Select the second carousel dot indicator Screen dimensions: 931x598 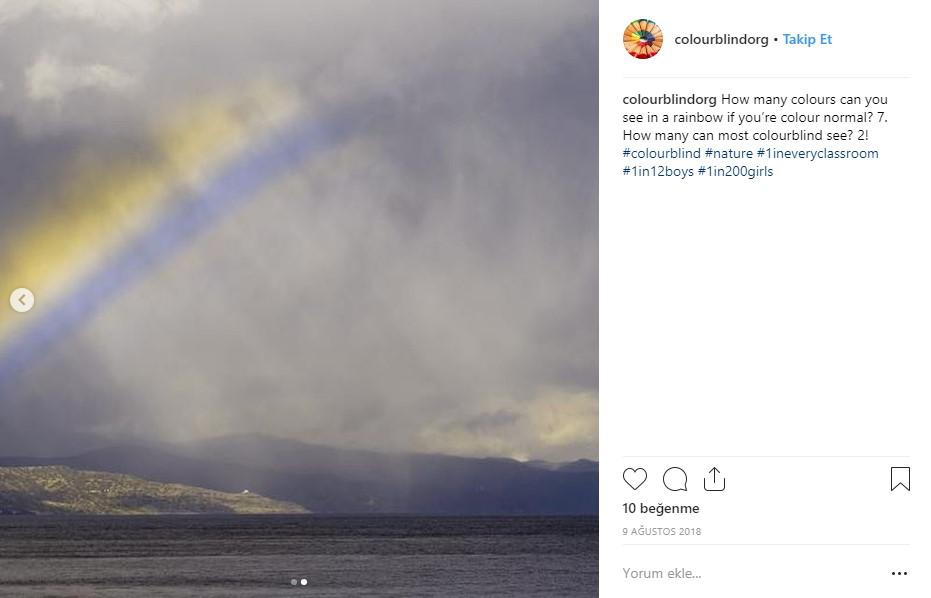click(304, 582)
